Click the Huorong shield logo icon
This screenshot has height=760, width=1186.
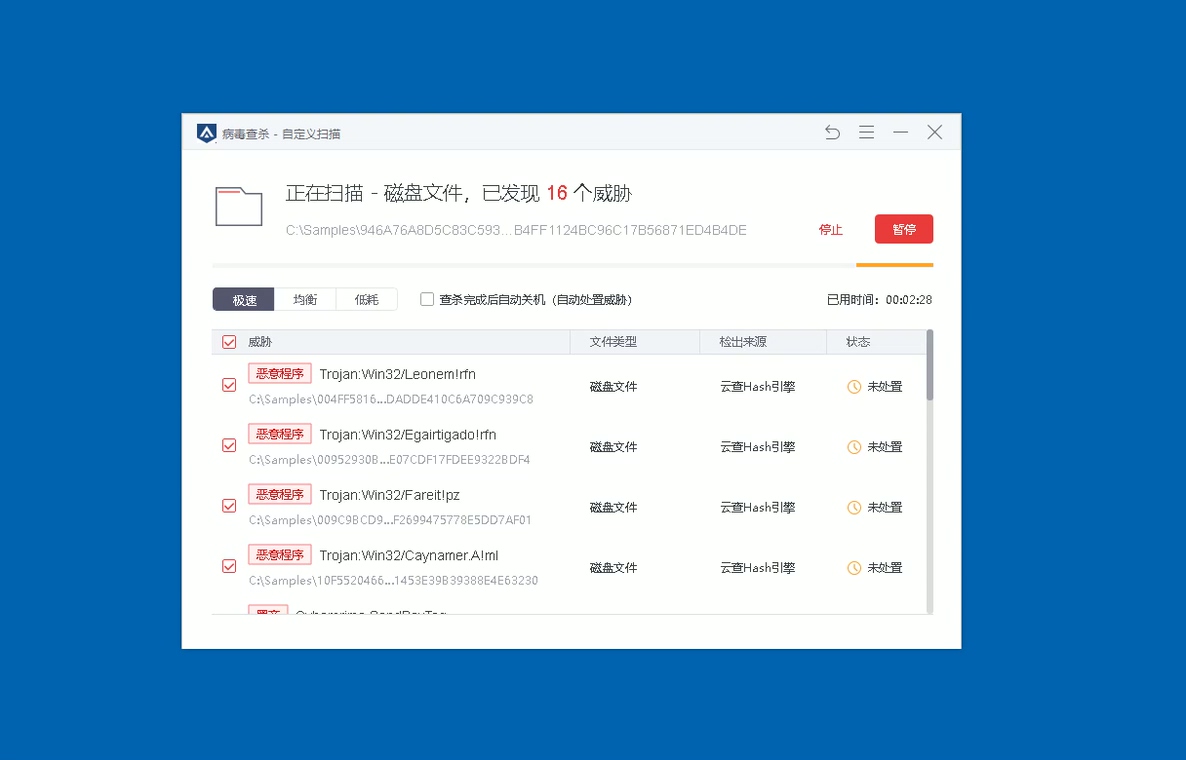(206, 133)
